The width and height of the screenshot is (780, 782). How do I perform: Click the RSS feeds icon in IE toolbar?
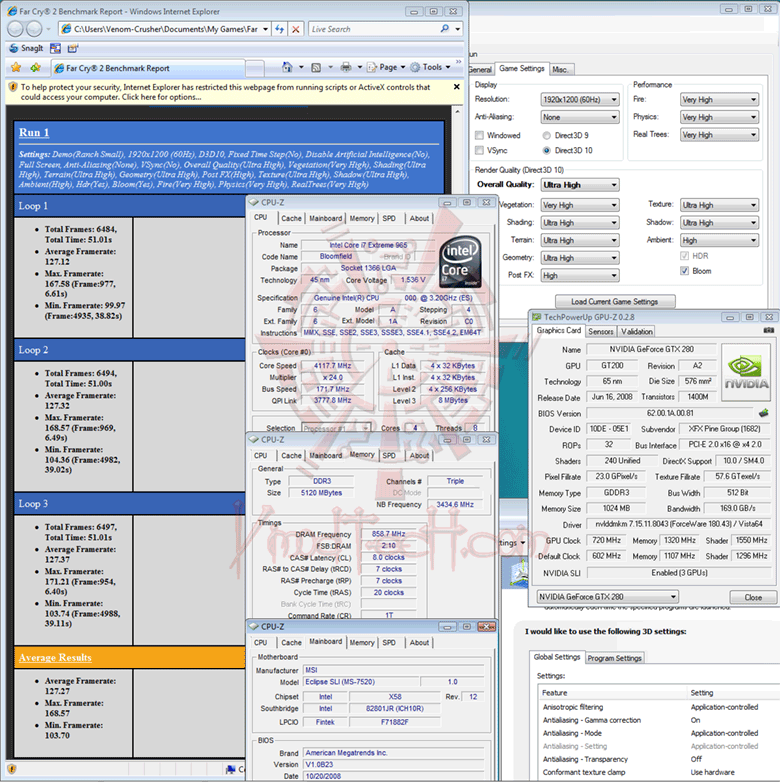[316, 67]
